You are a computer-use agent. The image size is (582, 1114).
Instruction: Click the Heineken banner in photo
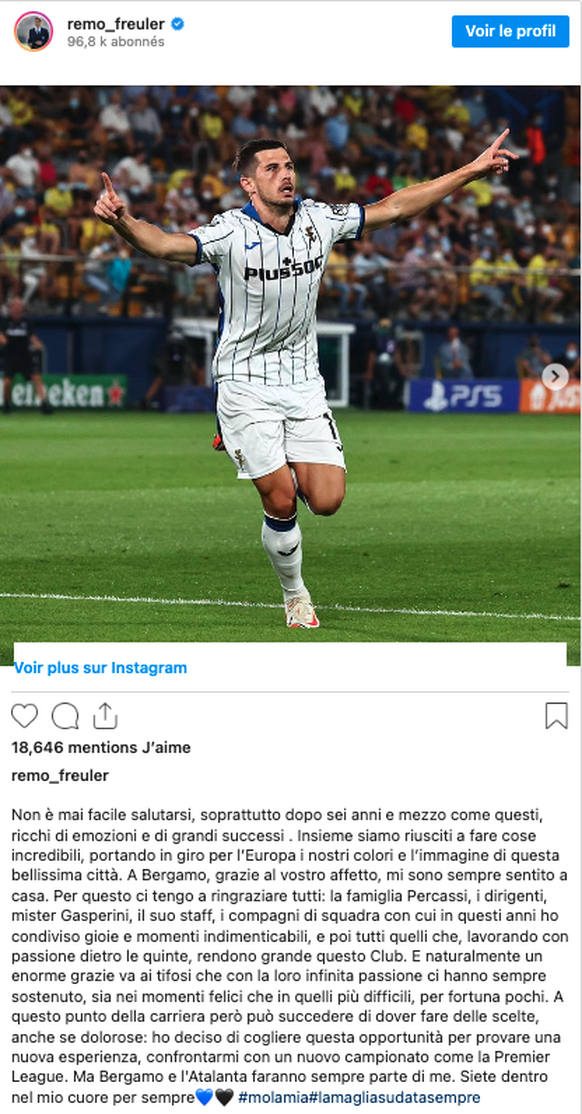coord(63,392)
